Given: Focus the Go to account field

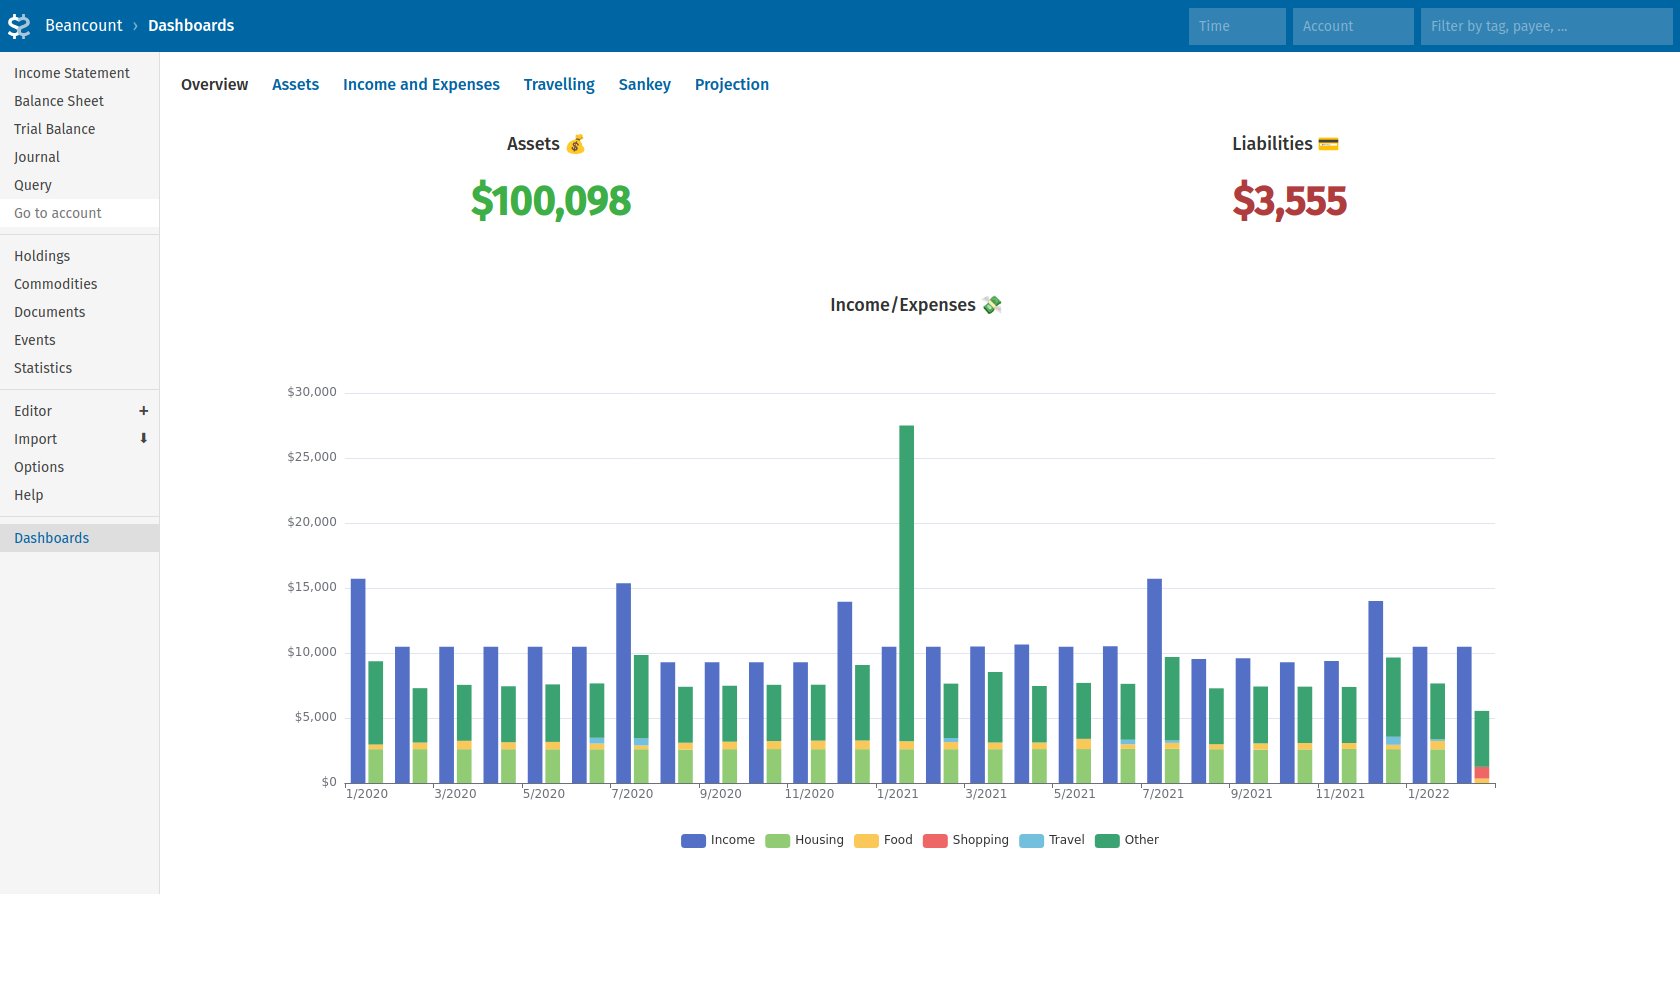Looking at the screenshot, I should click(x=80, y=213).
